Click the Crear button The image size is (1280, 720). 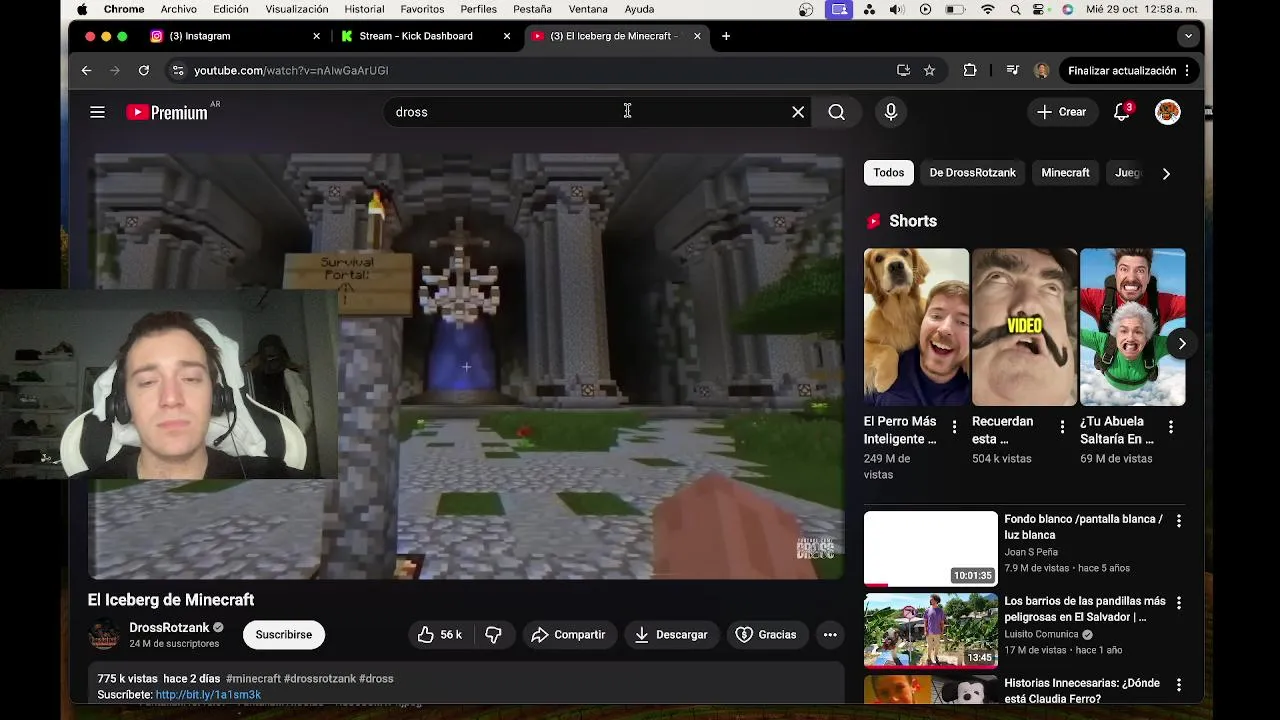[1062, 112]
